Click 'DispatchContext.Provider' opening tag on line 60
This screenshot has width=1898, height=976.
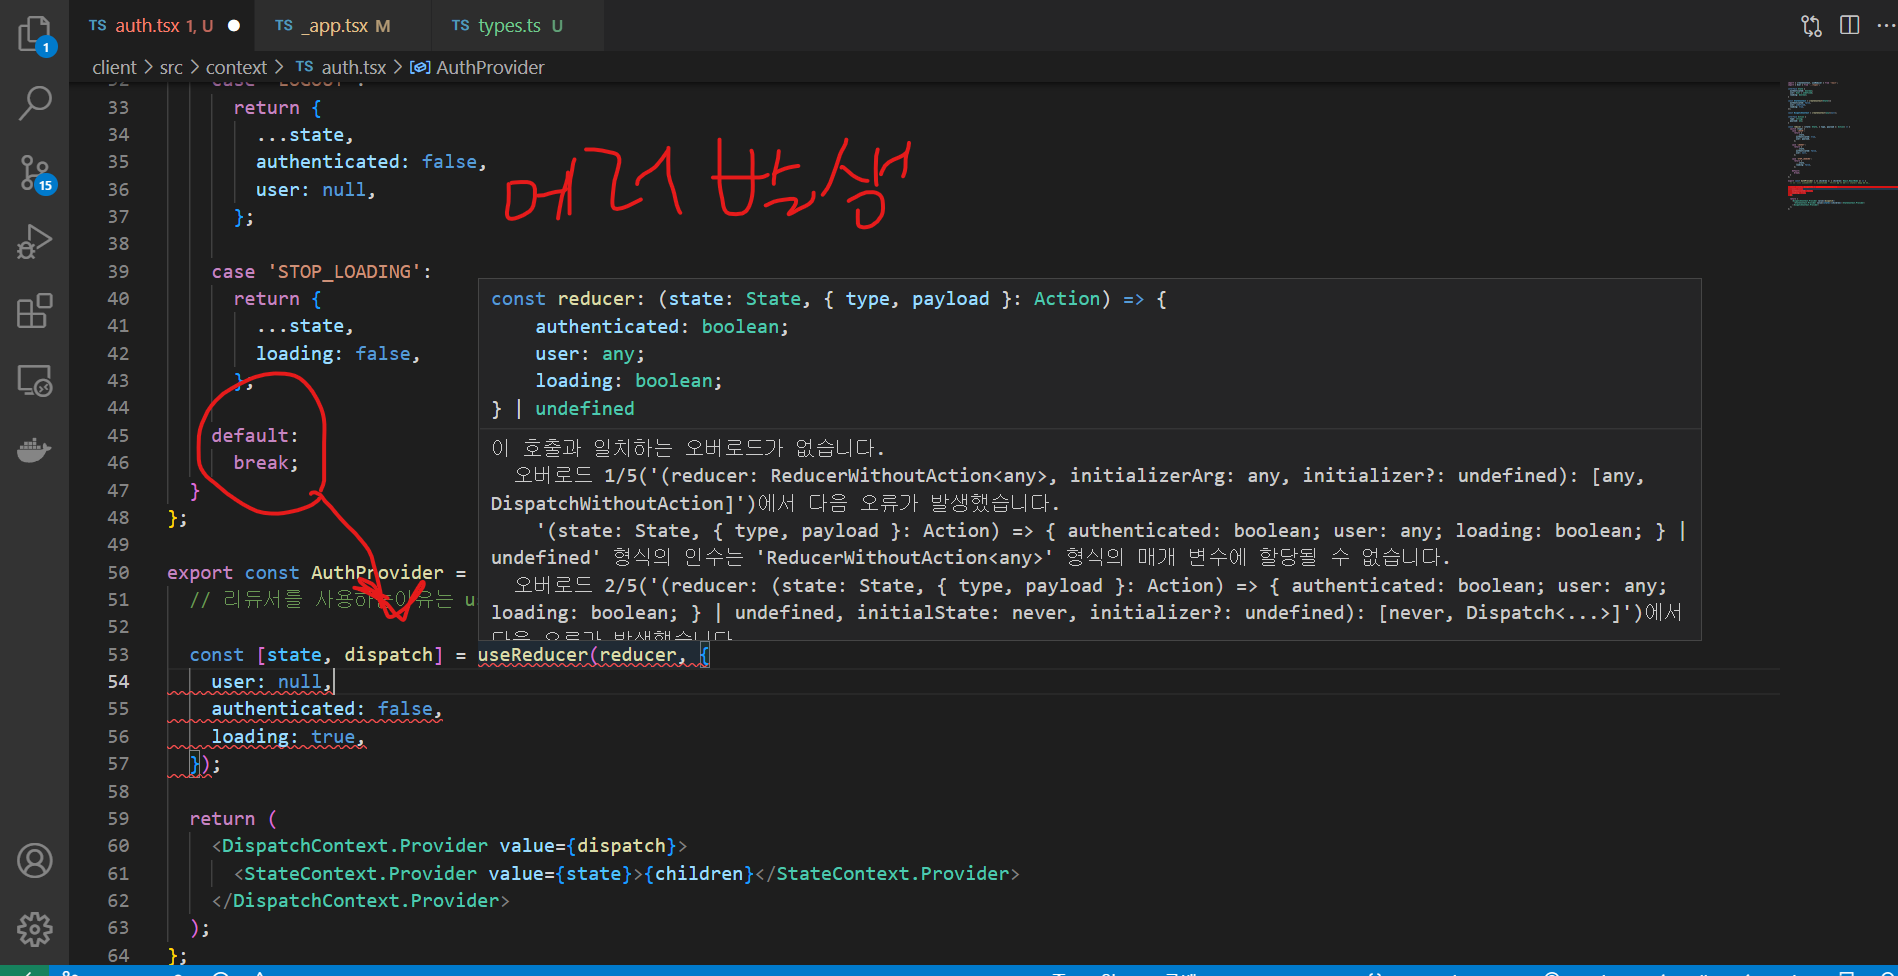click(355, 845)
